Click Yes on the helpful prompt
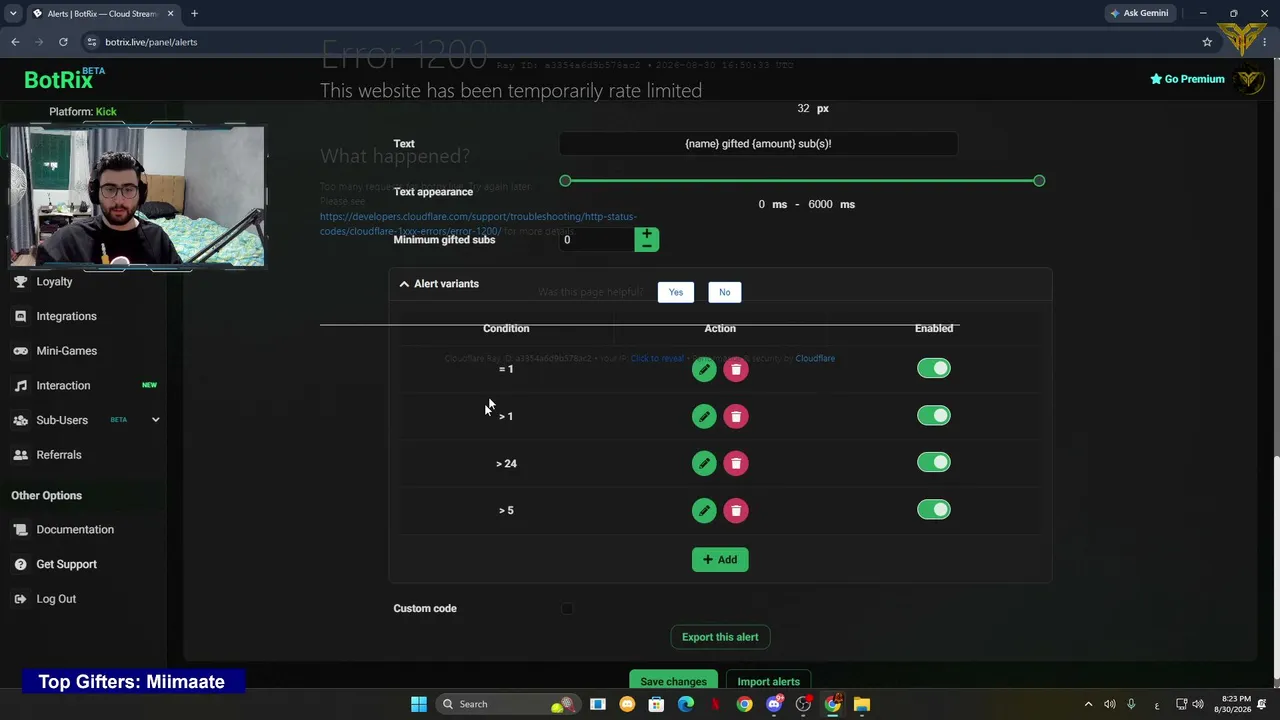The image size is (1280, 720). (676, 292)
